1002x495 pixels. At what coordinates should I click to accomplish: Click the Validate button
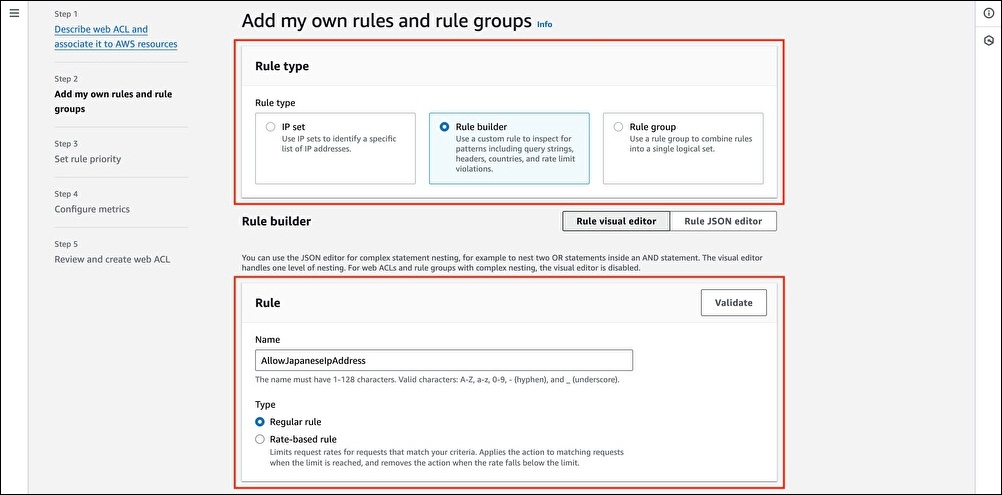pos(734,303)
